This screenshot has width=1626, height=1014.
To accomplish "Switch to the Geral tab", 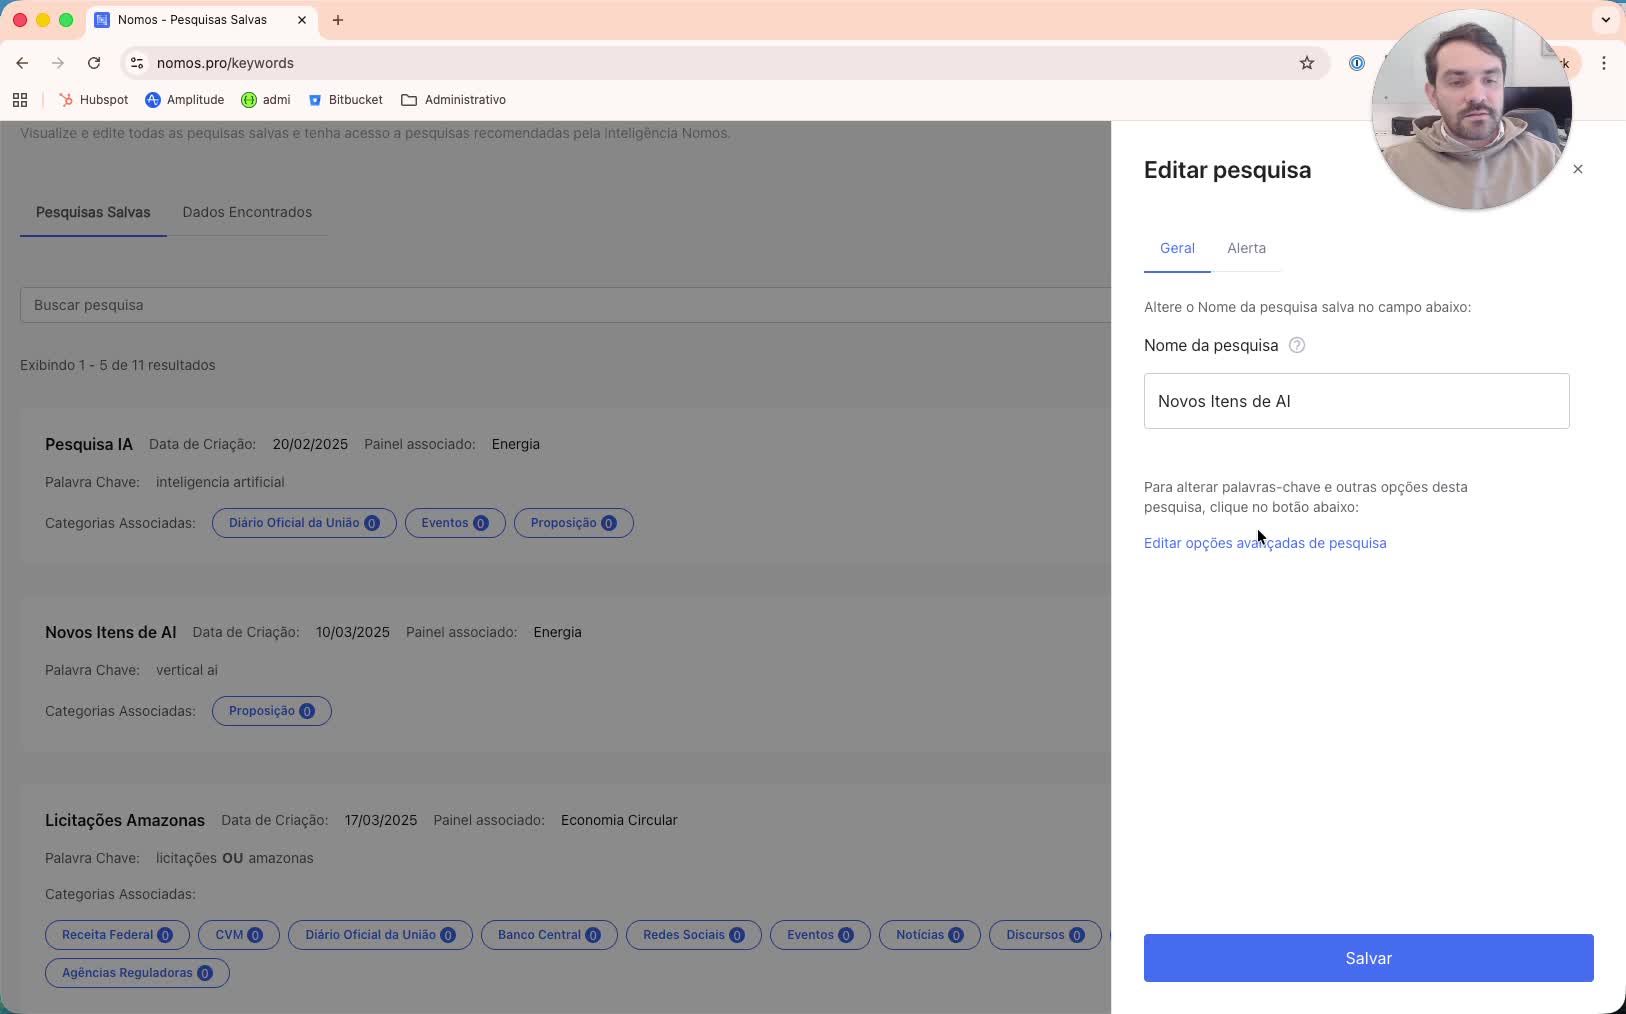I will 1177,248.
